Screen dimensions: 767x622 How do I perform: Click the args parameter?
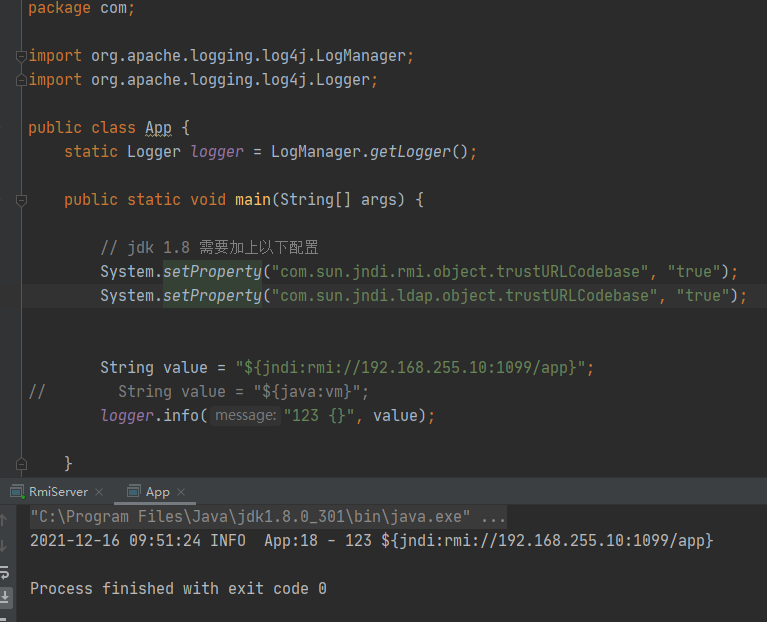pos(379,200)
